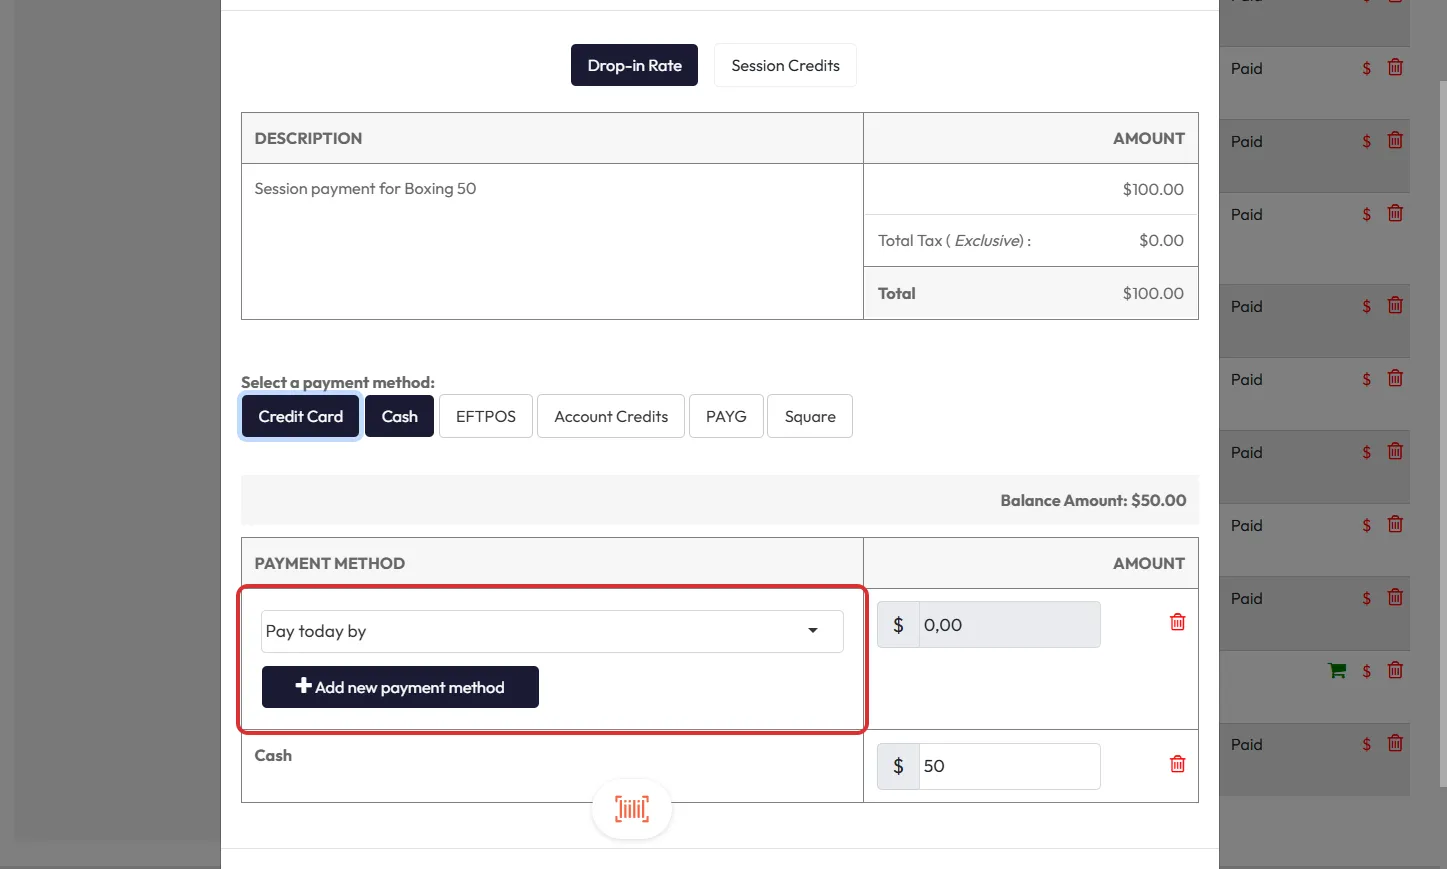1447x869 pixels.
Task: Click the dollar icon beside the green cart
Action: [x=1366, y=671]
